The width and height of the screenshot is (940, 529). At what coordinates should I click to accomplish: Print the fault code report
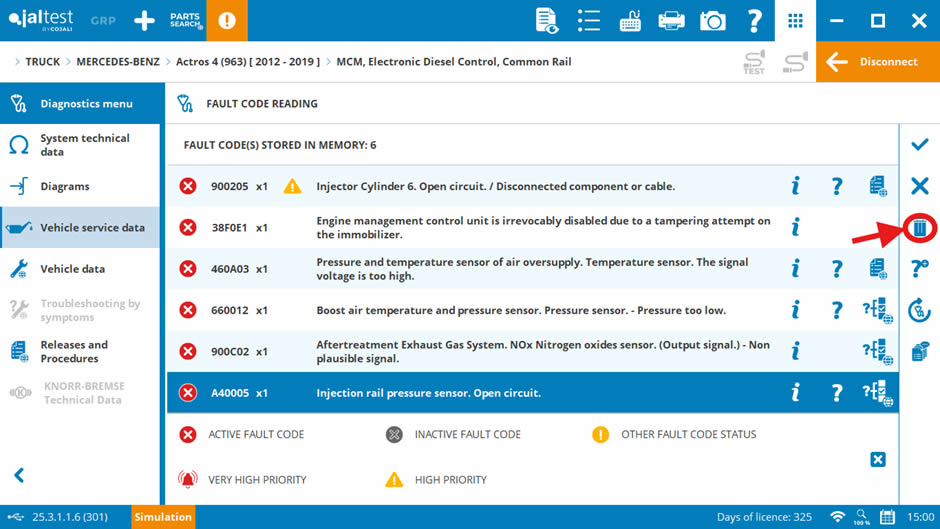[671, 20]
